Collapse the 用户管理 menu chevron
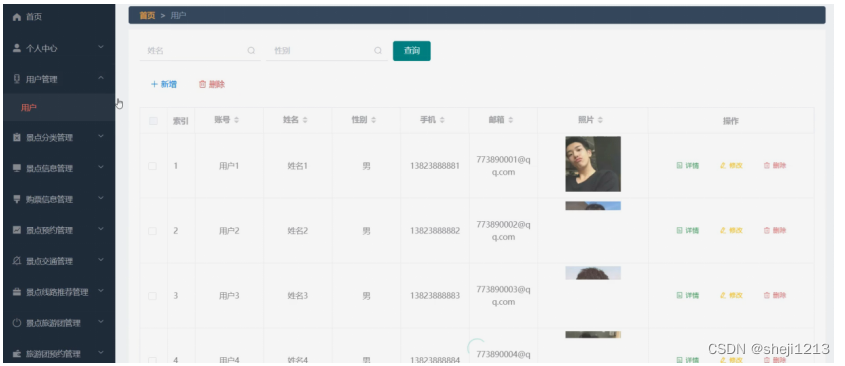Screen dimensions: 845x366 pos(101,79)
